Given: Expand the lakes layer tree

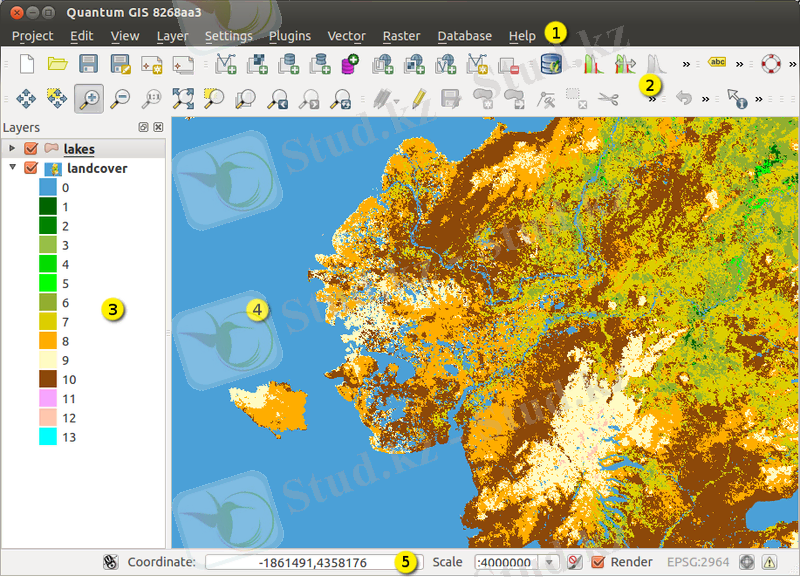Looking at the screenshot, I should tap(12, 149).
